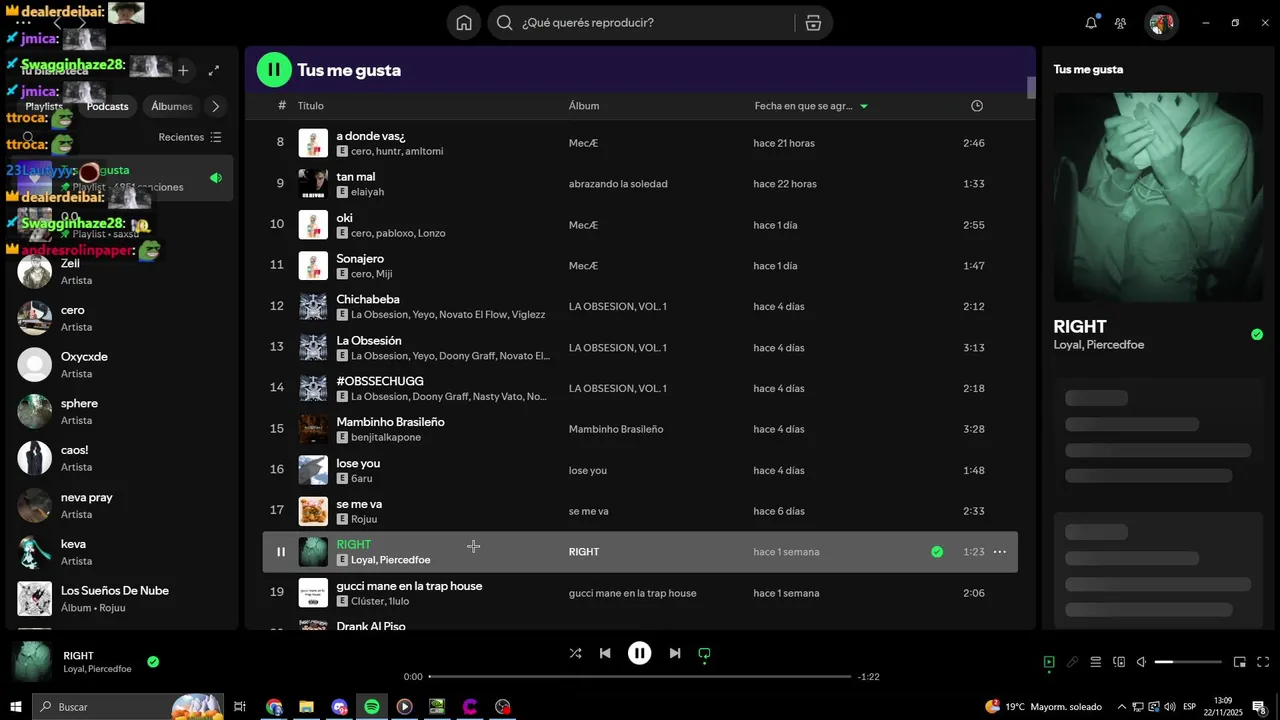1280x720 pixels.
Task: Remove RIGHT from liked in player bar
Action: 153,661
